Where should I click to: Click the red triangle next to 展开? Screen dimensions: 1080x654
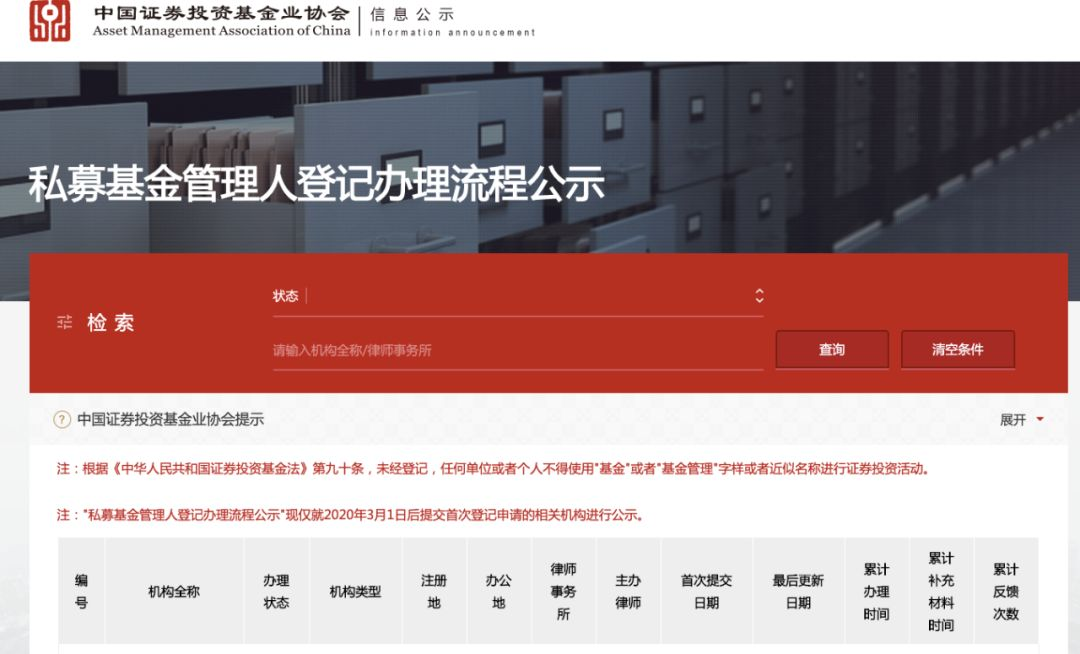pos(1040,419)
